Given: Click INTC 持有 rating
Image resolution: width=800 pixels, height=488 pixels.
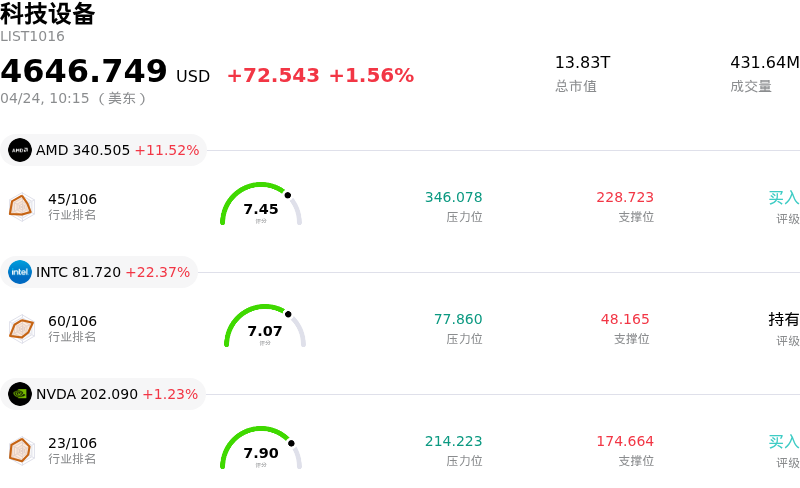Looking at the screenshot, I should [x=784, y=320].
